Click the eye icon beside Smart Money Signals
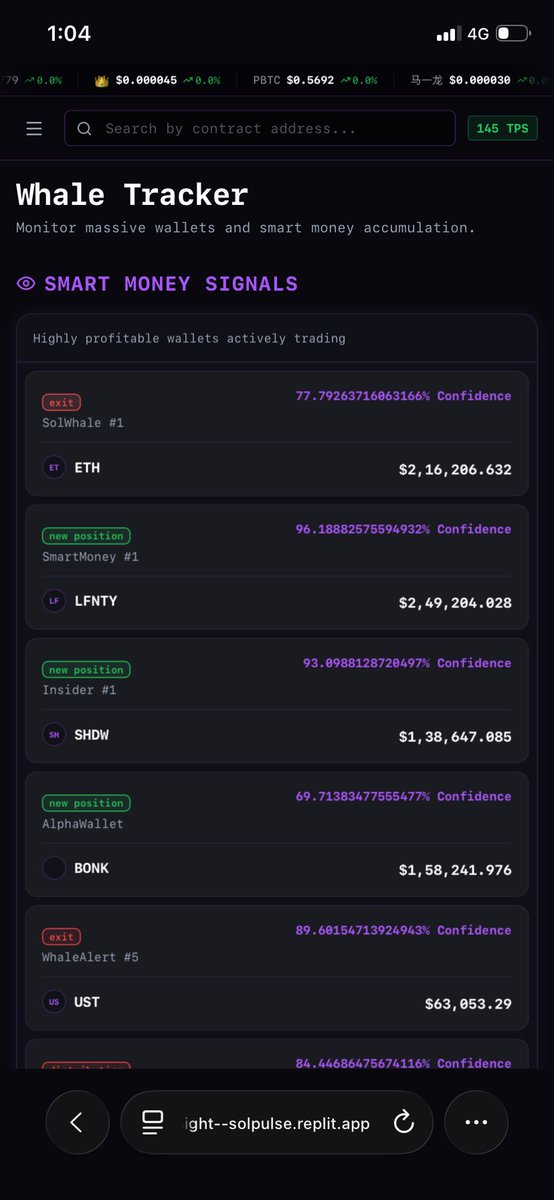The height and width of the screenshot is (1200, 554). [x=26, y=284]
